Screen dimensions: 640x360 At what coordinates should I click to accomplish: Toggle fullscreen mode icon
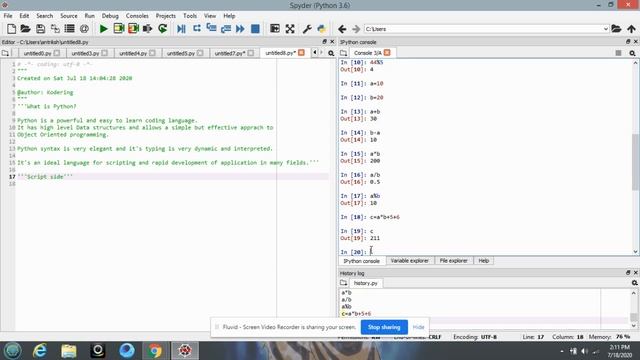[x=290, y=29]
